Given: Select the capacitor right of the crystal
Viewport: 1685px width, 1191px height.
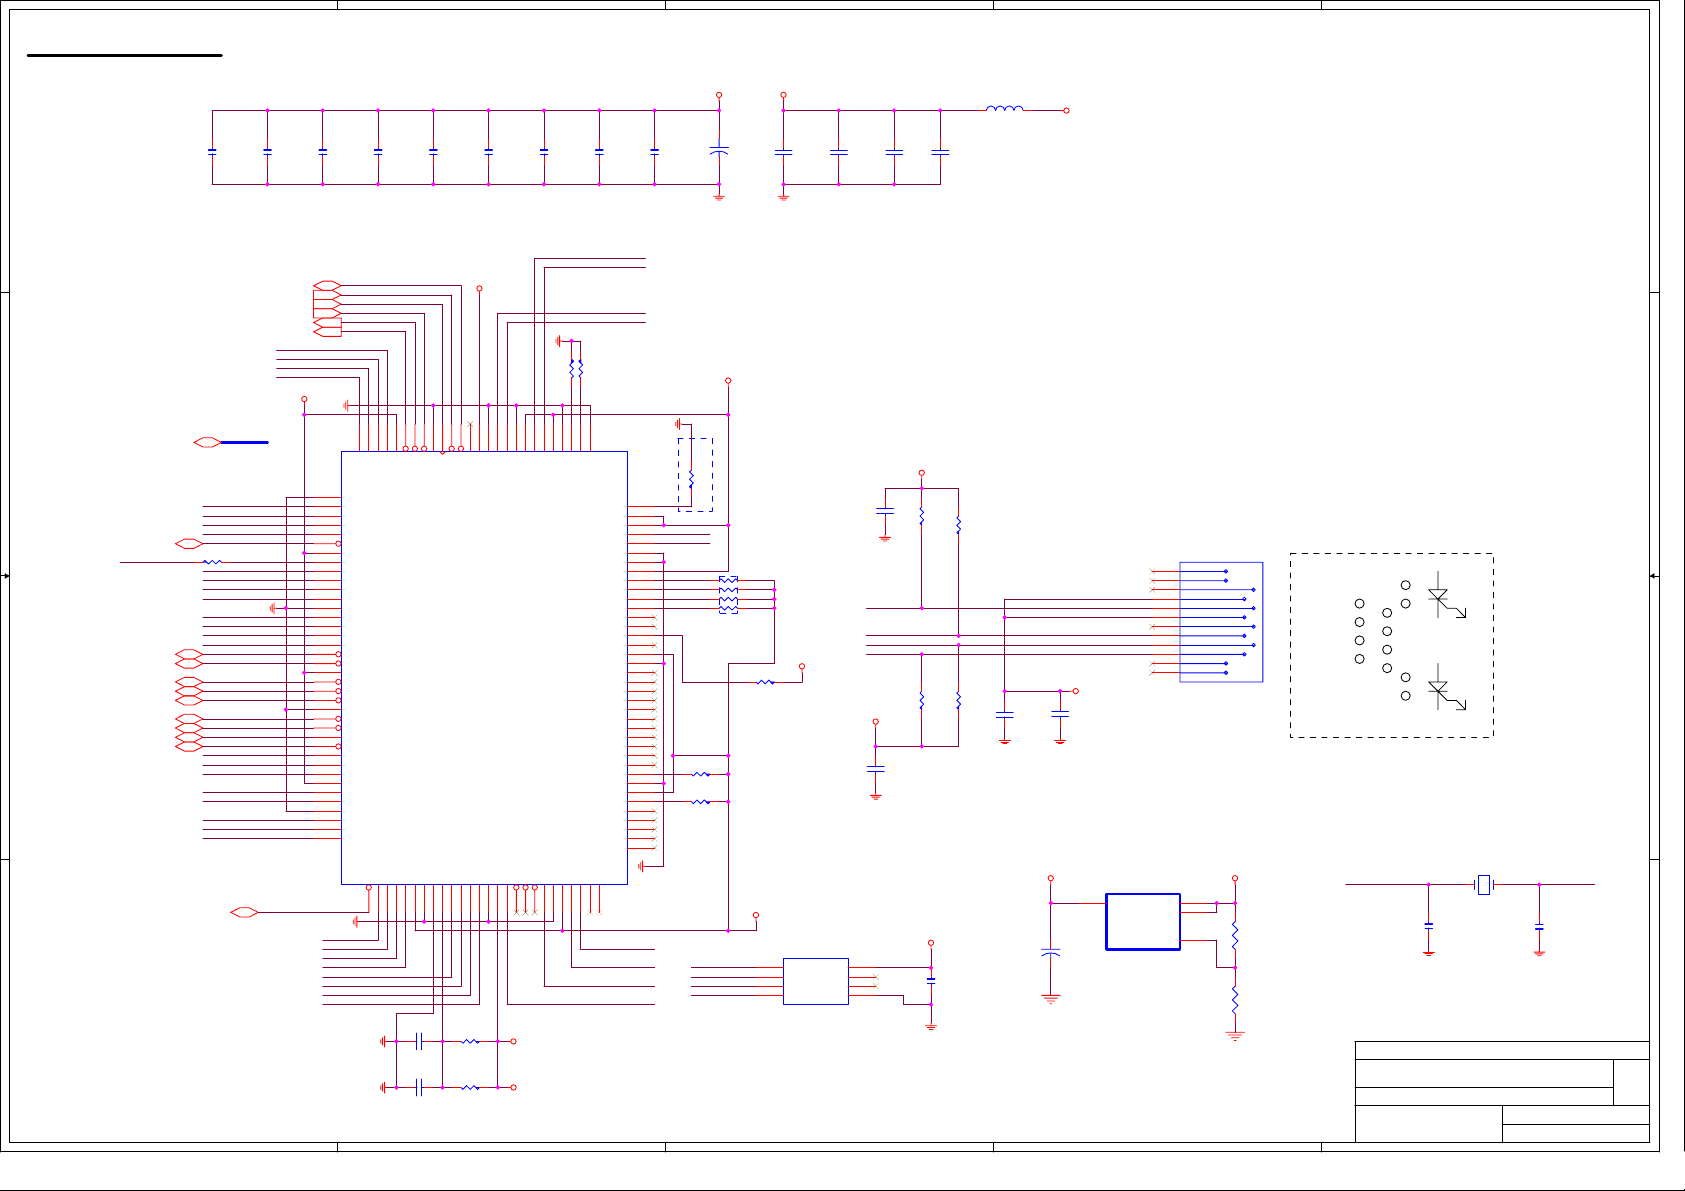Looking at the screenshot, I should [1539, 927].
